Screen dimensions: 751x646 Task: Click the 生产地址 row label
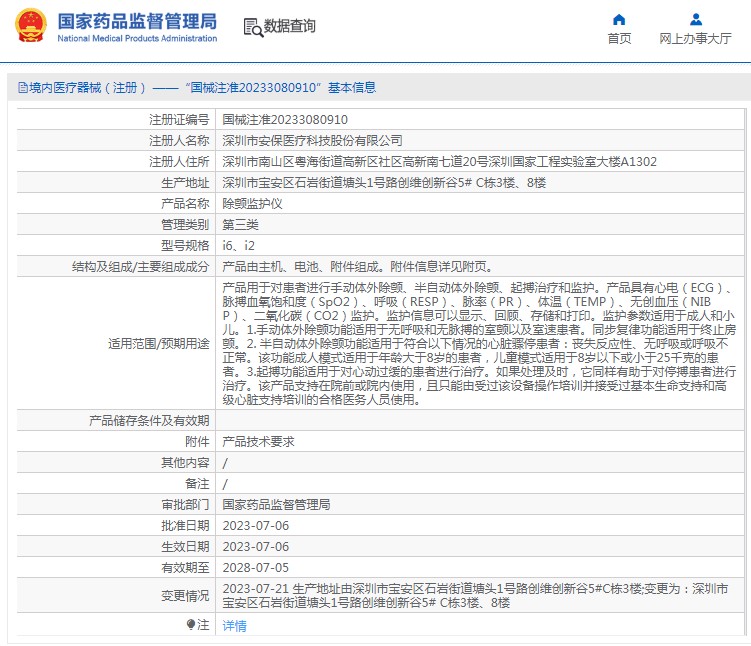[185, 182]
